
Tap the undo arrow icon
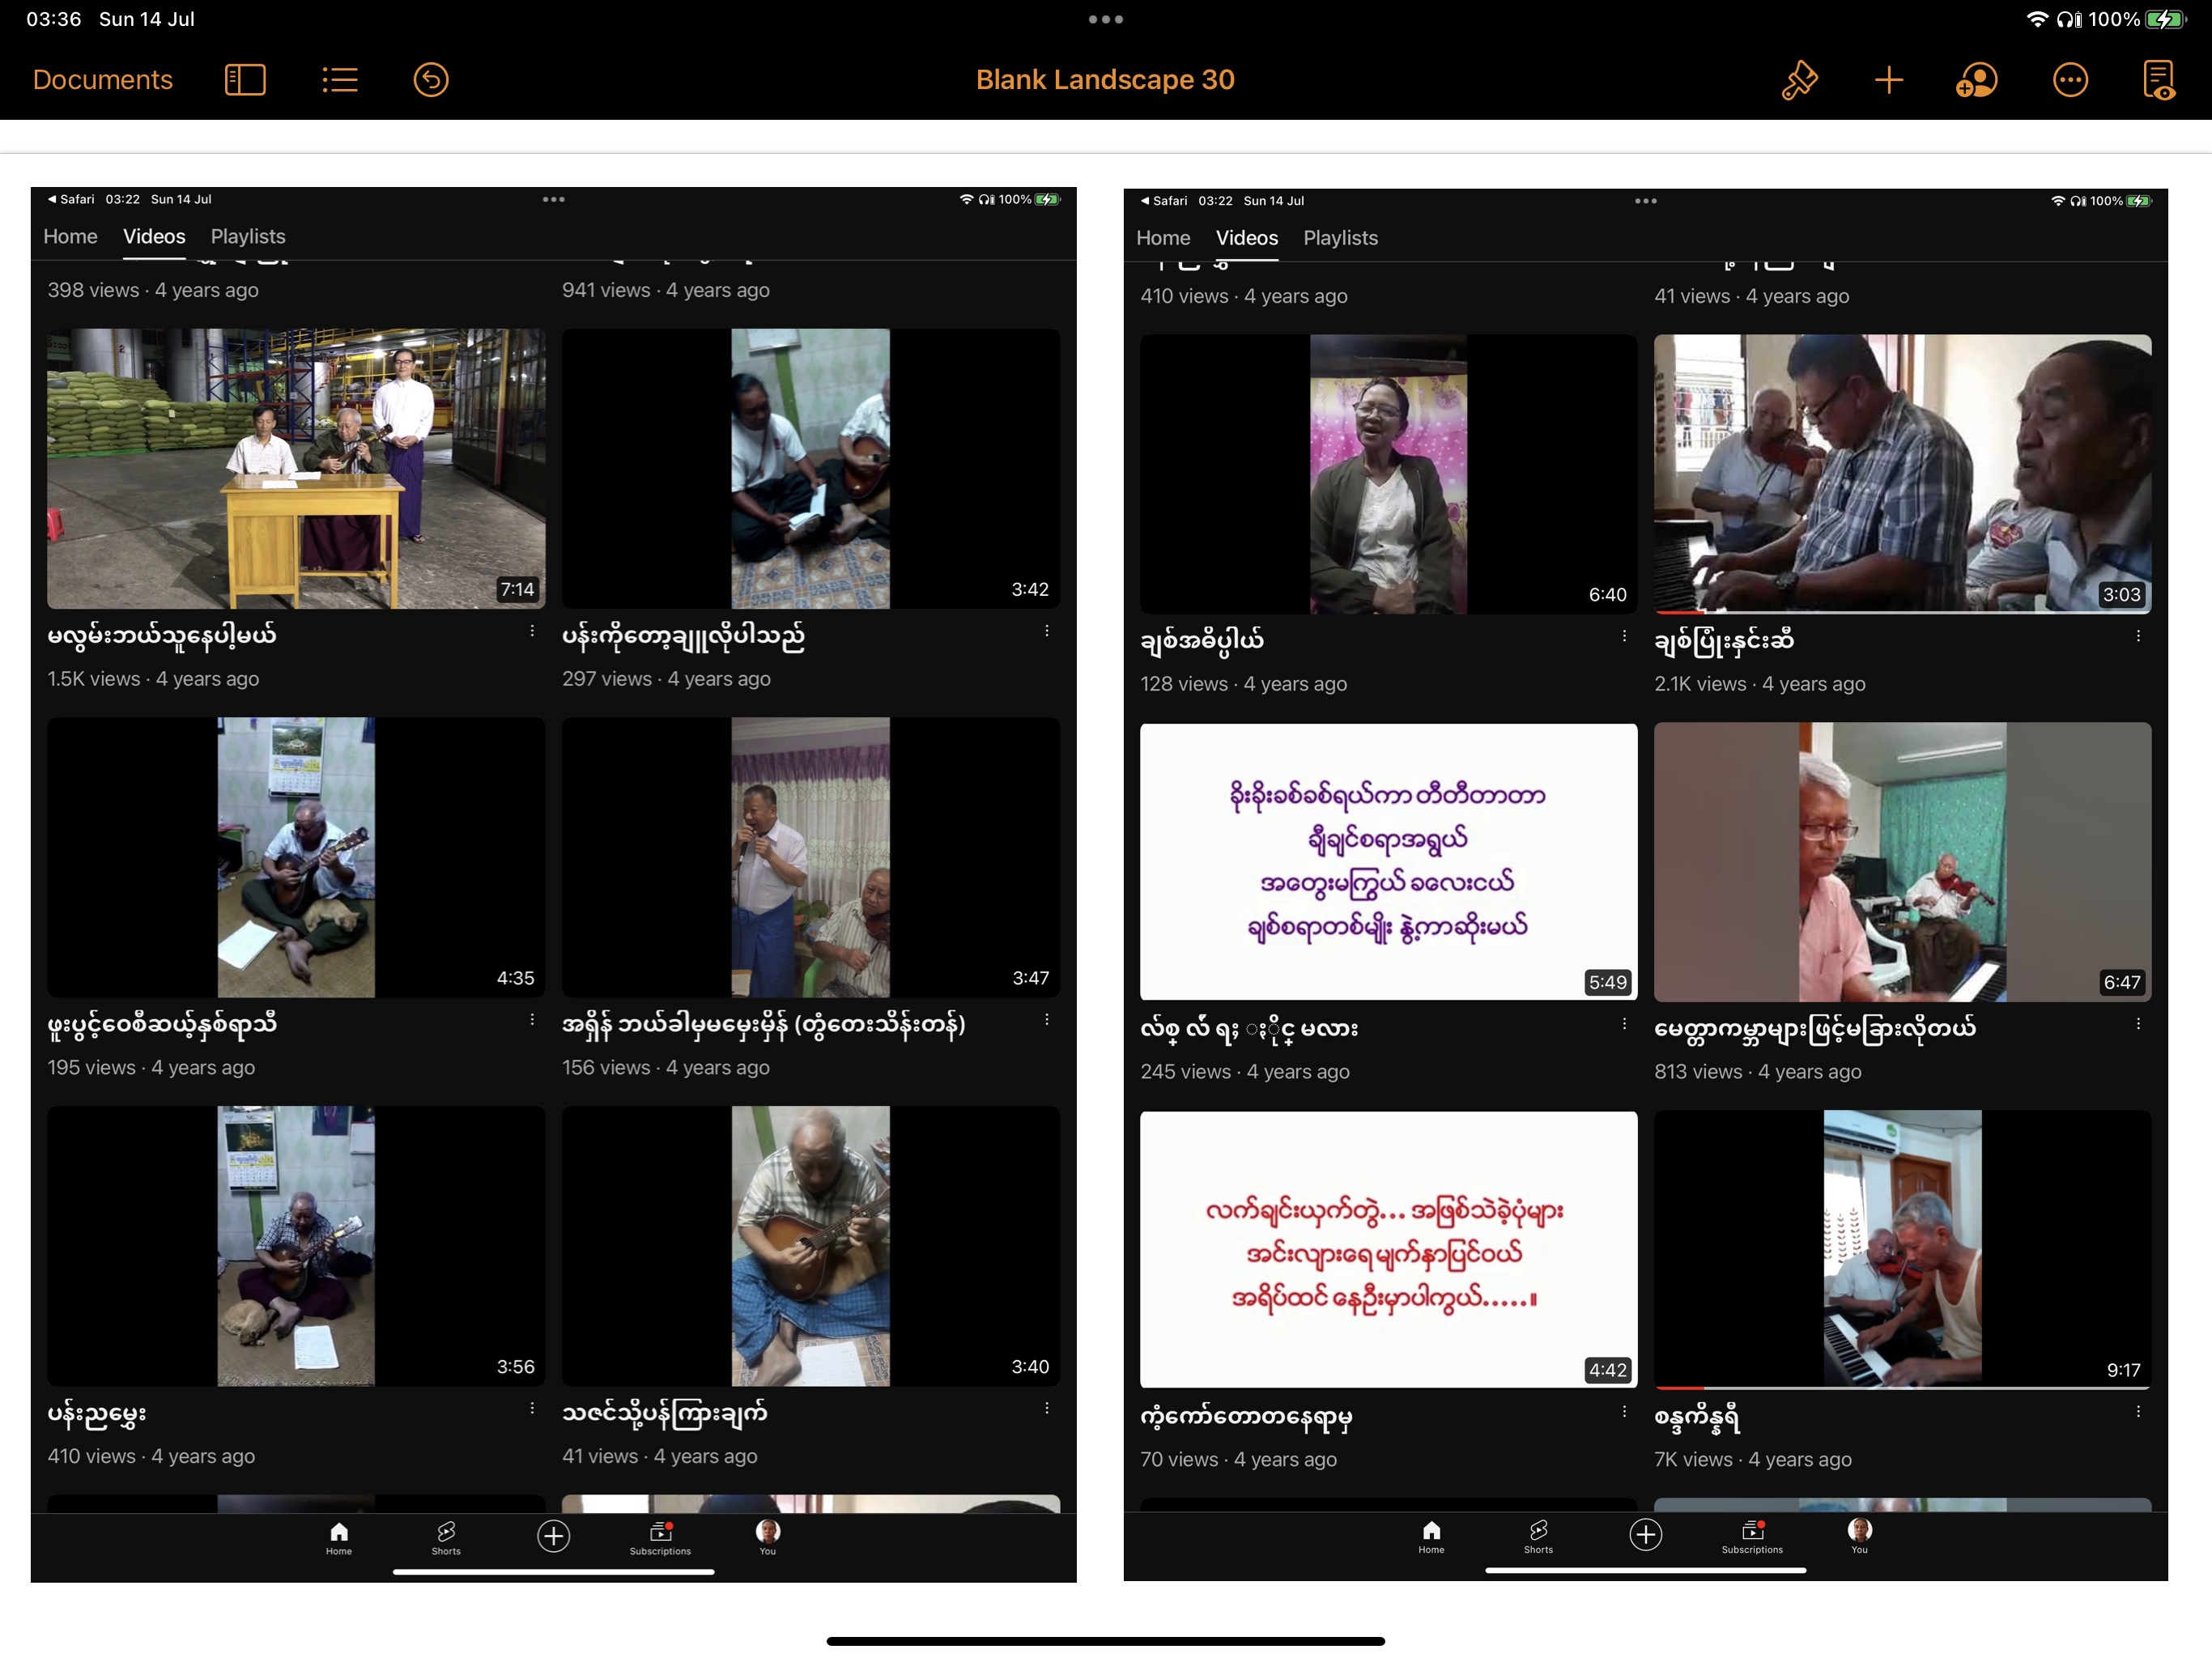click(431, 80)
